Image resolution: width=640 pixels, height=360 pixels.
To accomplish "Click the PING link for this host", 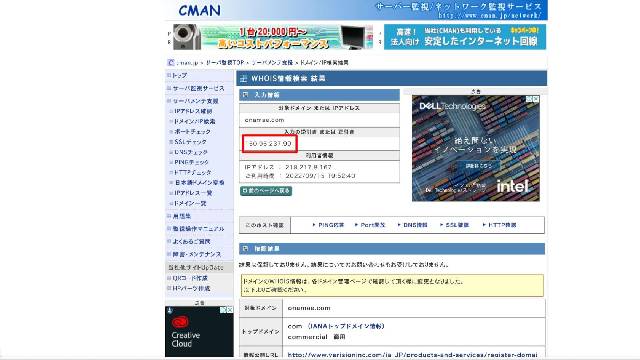I will pos(329,225).
